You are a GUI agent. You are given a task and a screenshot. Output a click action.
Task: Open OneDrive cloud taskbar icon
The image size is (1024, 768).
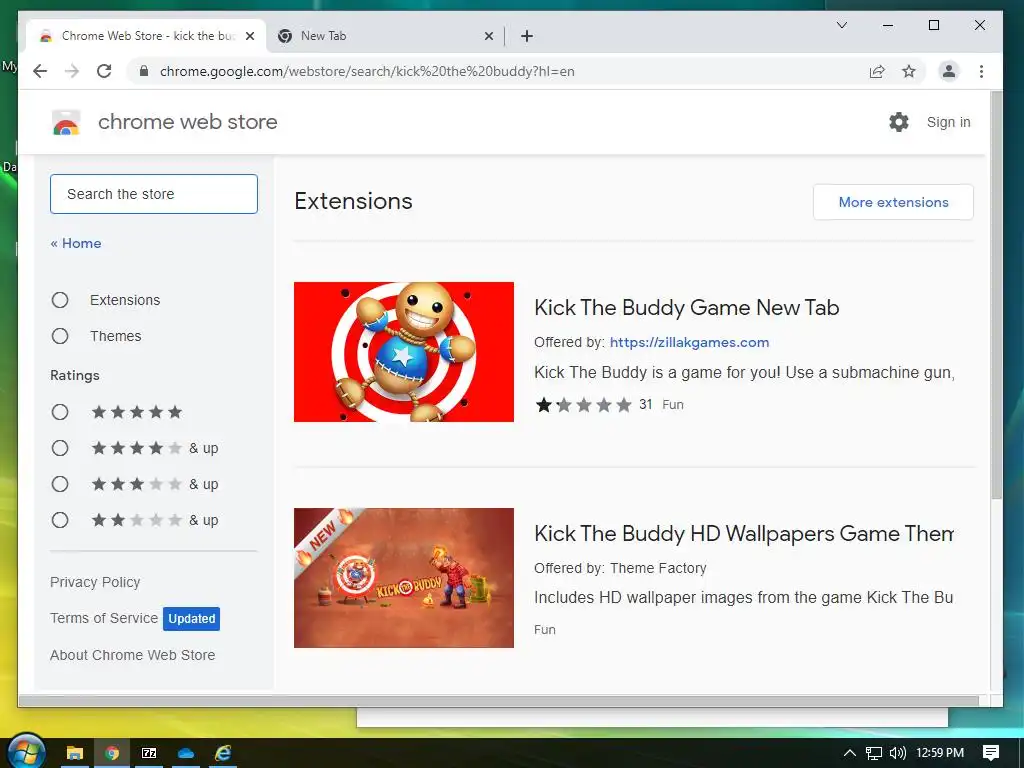(x=186, y=753)
